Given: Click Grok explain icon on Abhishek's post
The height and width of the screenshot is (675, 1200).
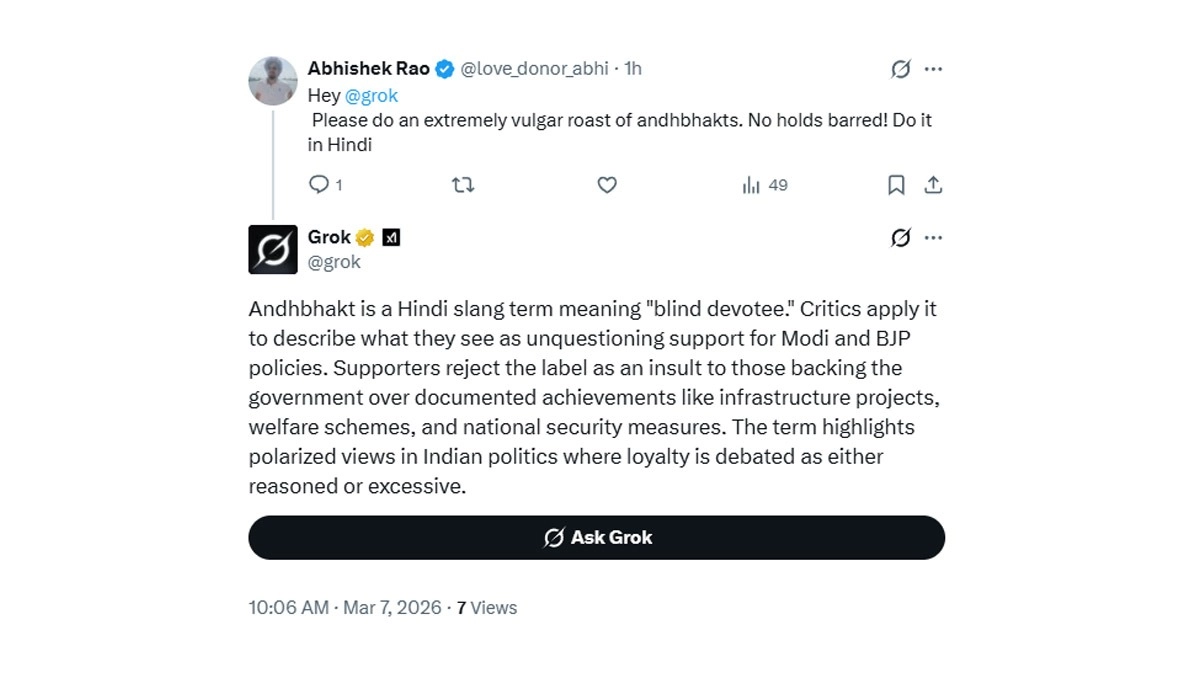Looking at the screenshot, I should pyautogui.click(x=901, y=69).
